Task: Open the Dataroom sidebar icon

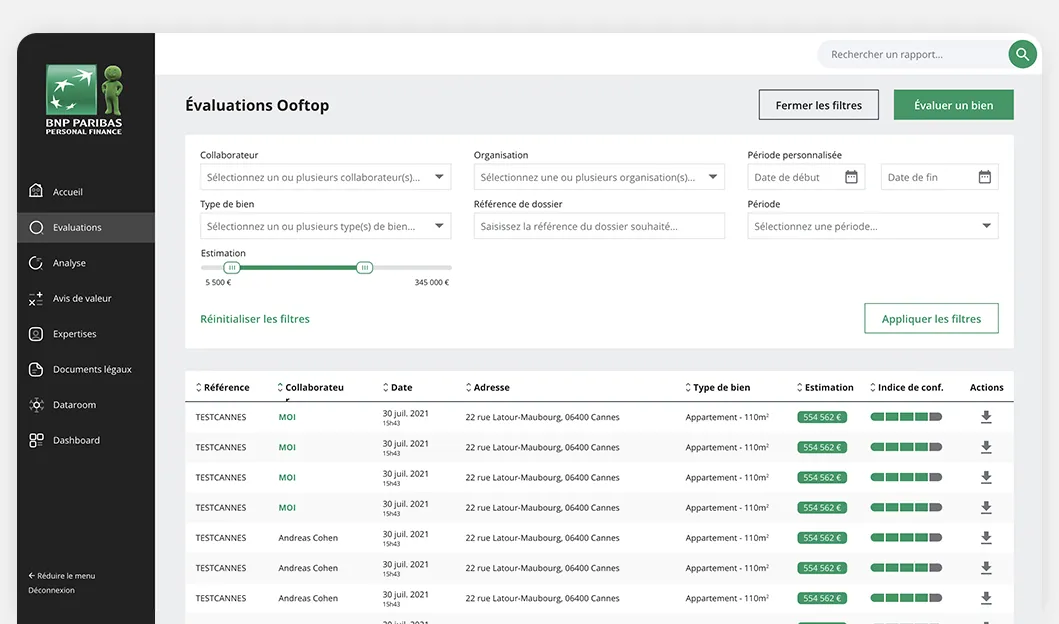Action: click(x=35, y=404)
